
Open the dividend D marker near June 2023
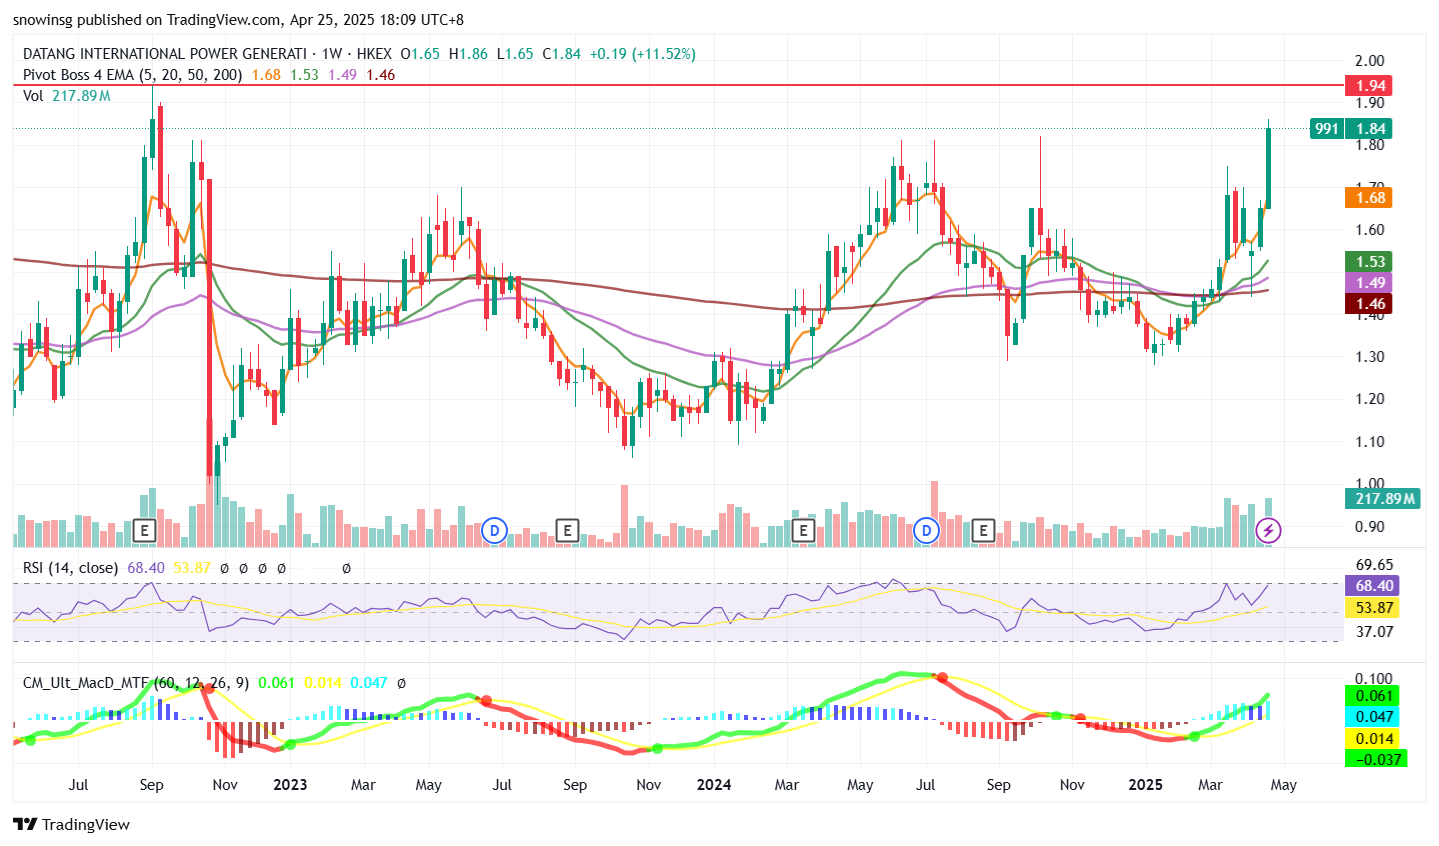(494, 530)
